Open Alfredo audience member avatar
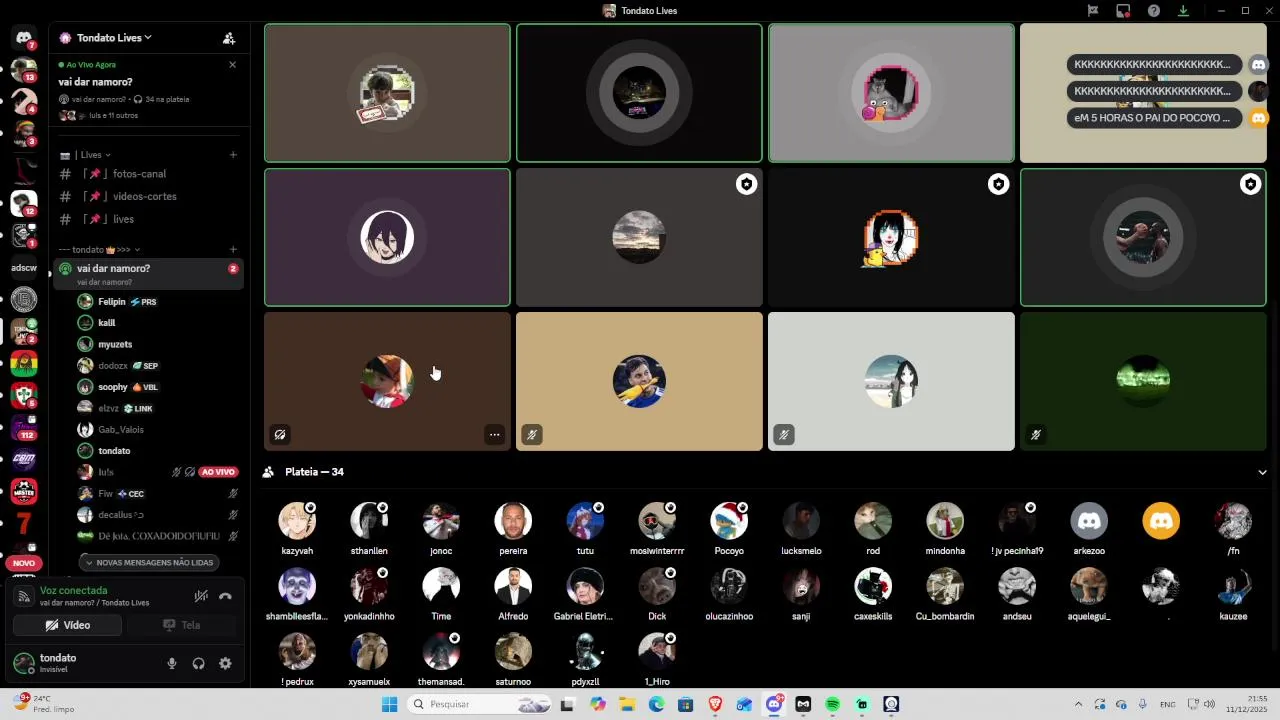The height and width of the screenshot is (720, 1280). (x=513, y=587)
